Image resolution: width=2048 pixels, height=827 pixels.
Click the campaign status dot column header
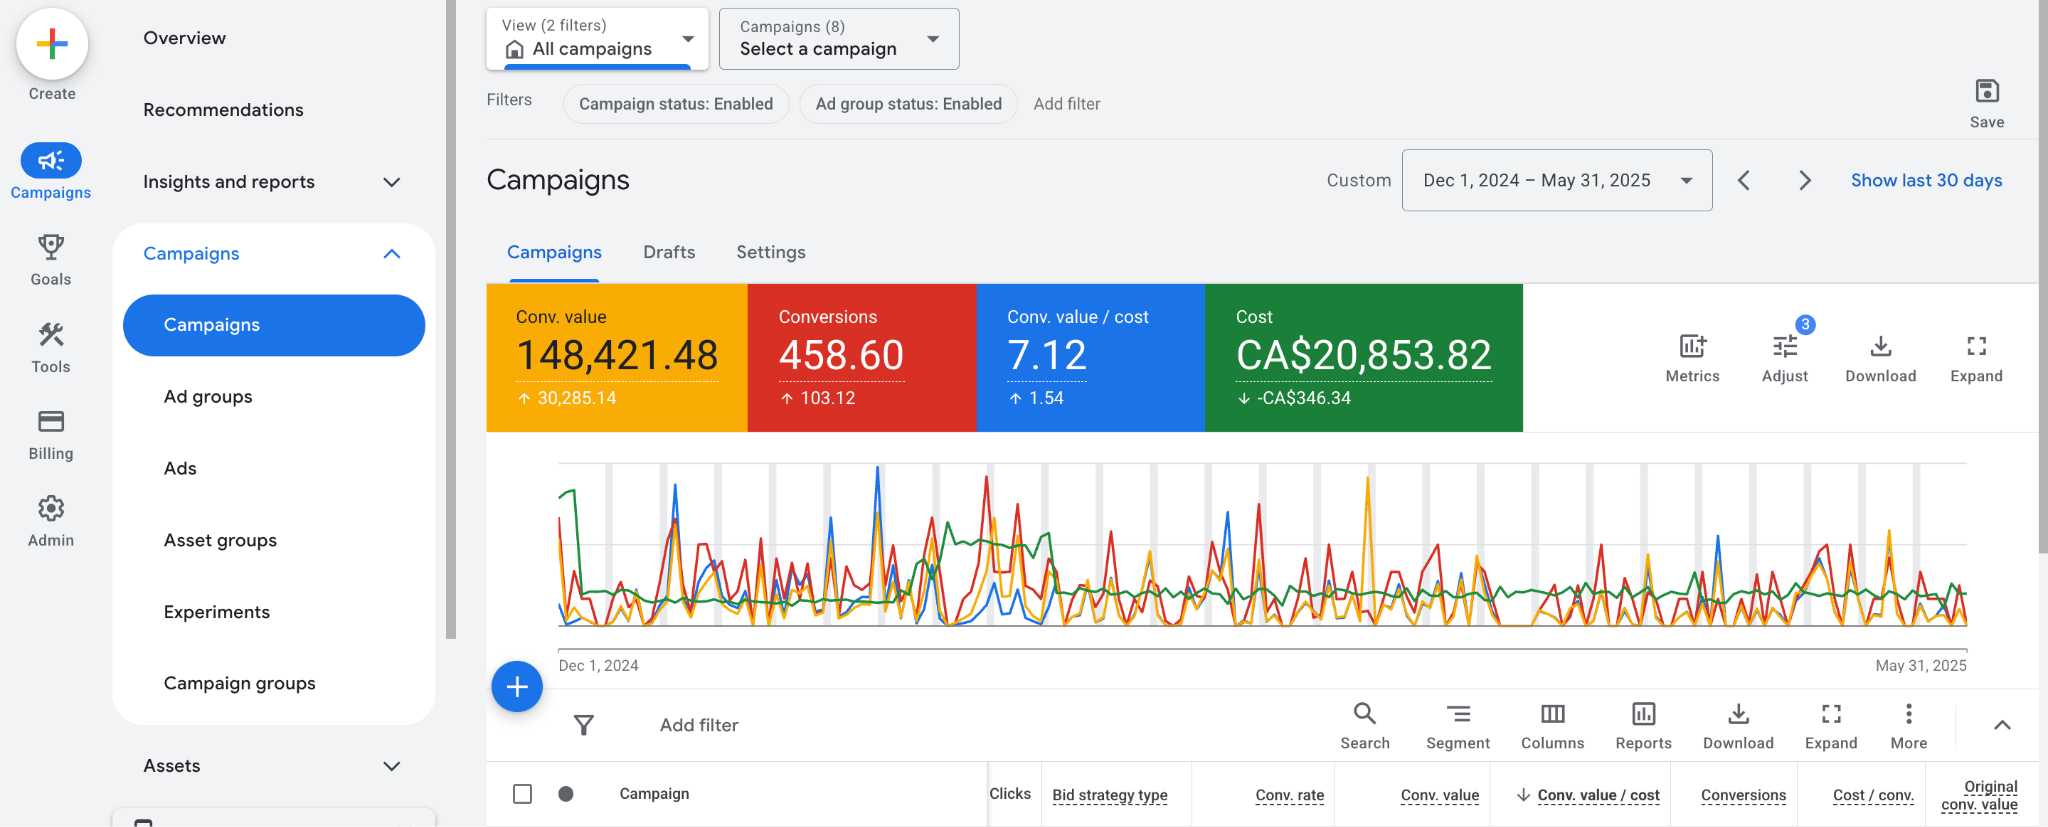click(x=566, y=794)
